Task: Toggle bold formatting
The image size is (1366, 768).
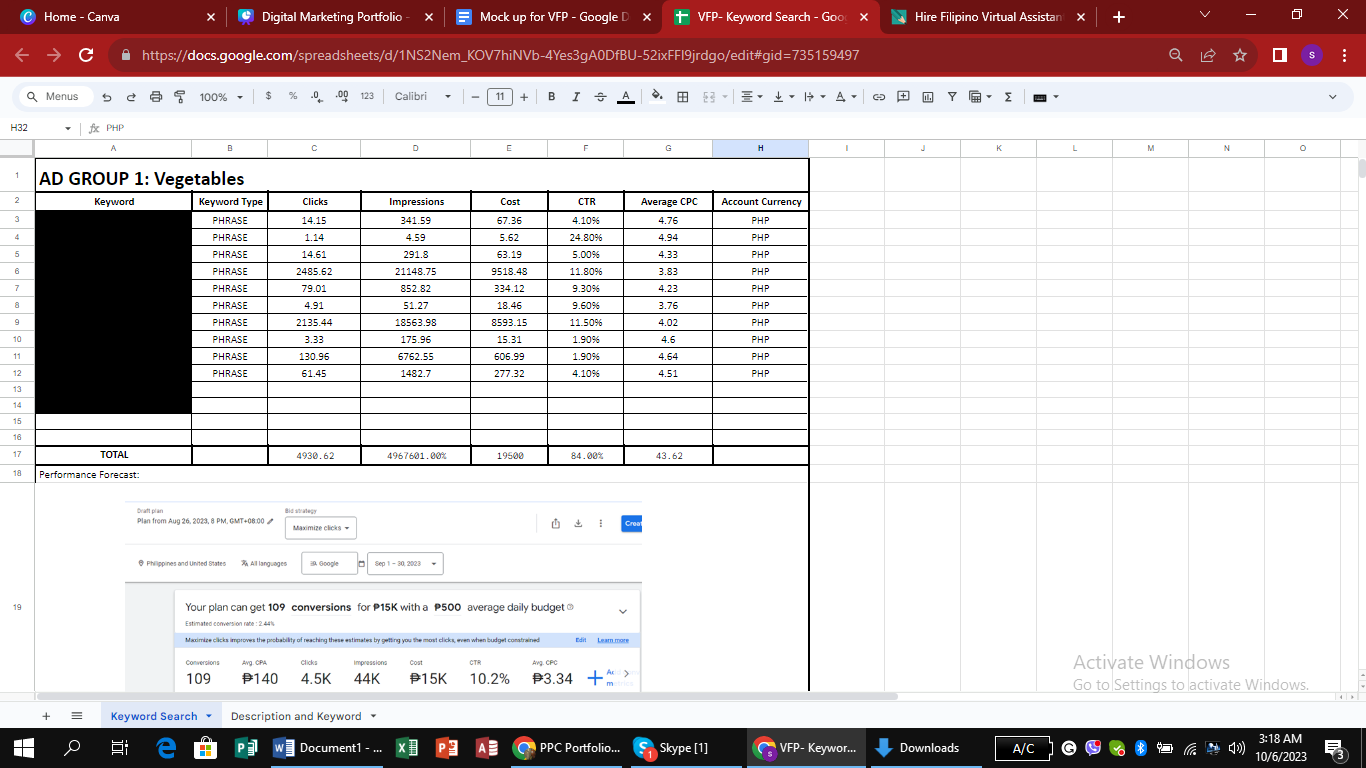Action: coord(551,97)
